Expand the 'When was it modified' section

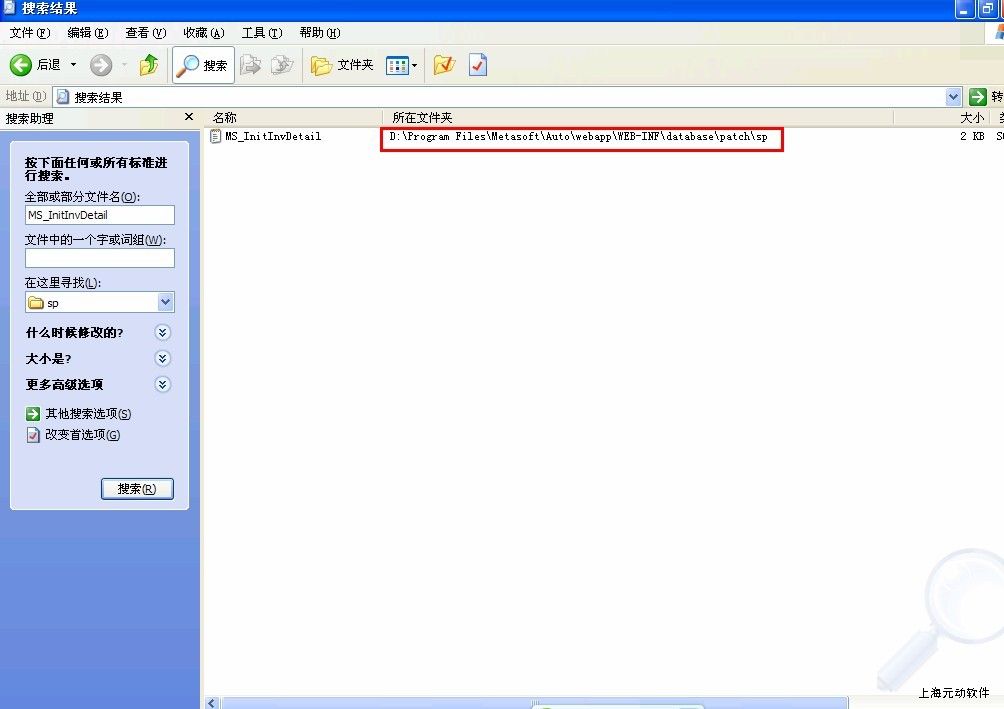tap(163, 333)
